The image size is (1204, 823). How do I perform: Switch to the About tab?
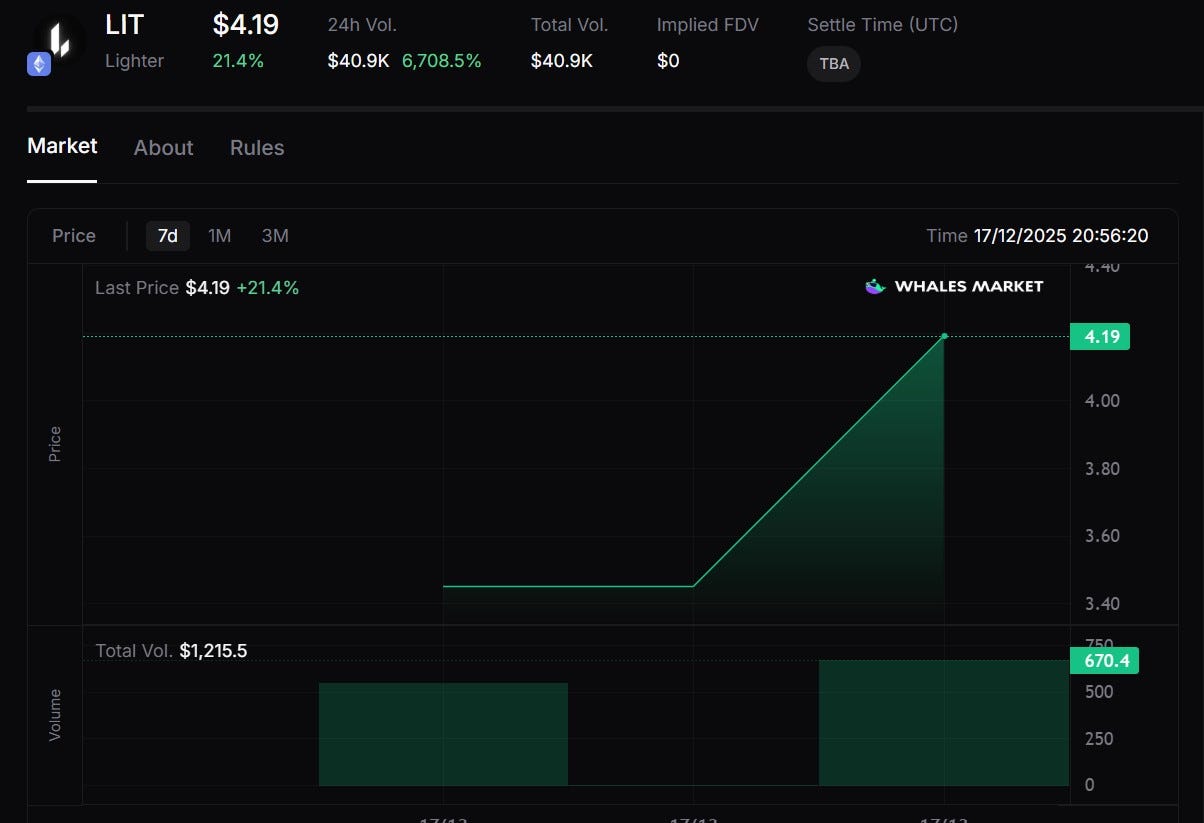click(x=163, y=147)
